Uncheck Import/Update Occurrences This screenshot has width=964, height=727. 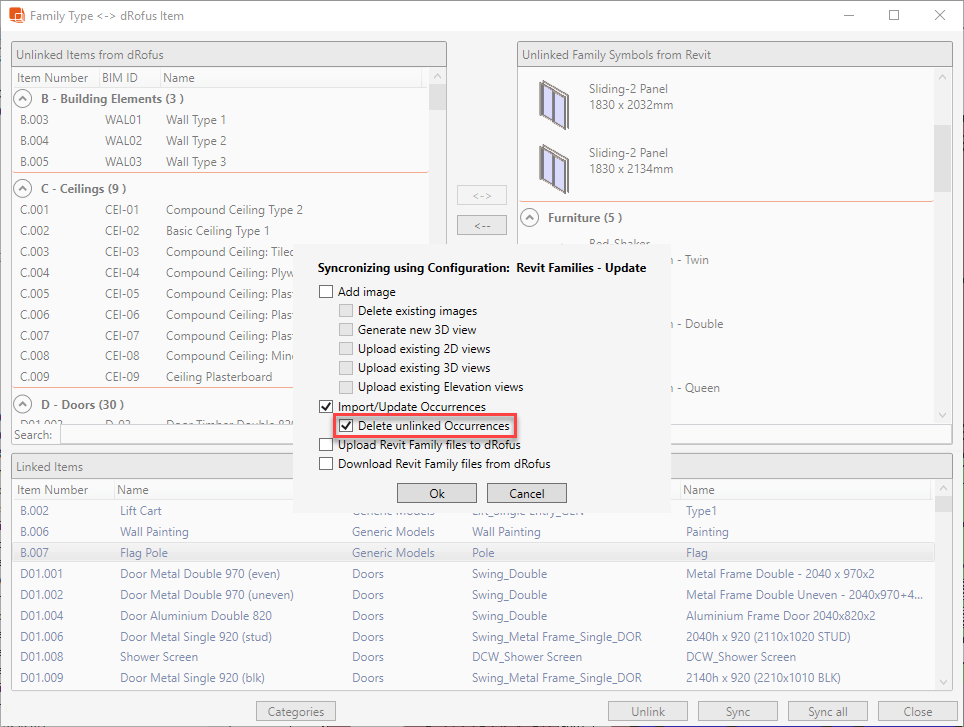[x=326, y=407]
